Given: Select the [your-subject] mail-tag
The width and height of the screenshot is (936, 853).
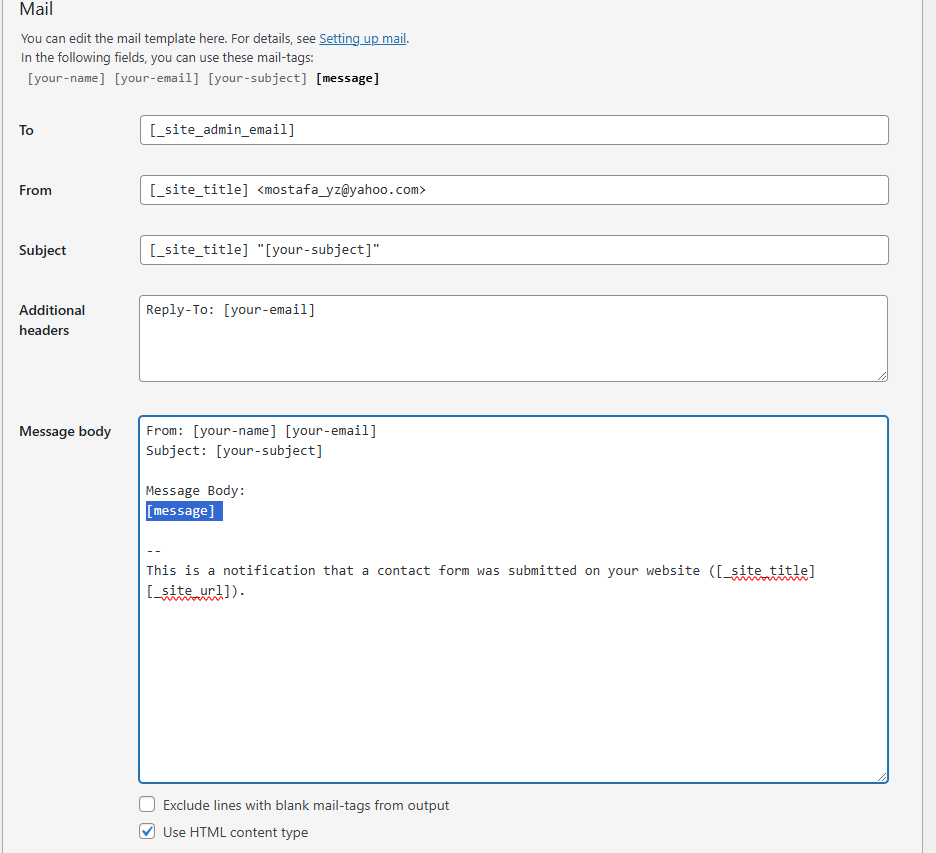Looking at the screenshot, I should (x=256, y=77).
